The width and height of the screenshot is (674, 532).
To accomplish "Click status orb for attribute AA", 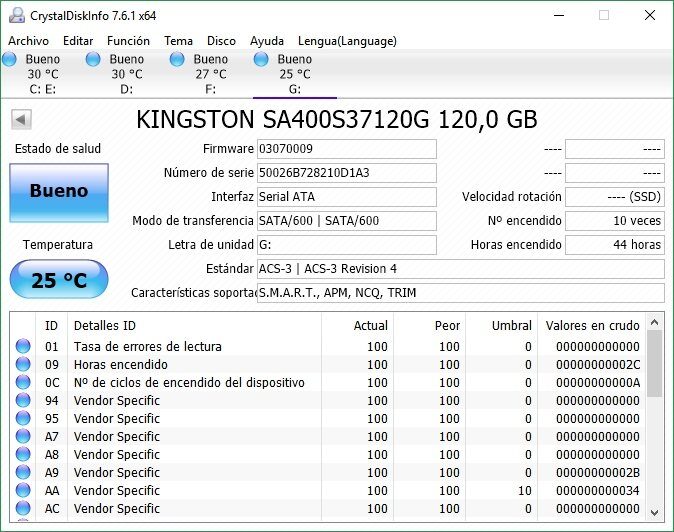I will pyautogui.click(x=23, y=490).
